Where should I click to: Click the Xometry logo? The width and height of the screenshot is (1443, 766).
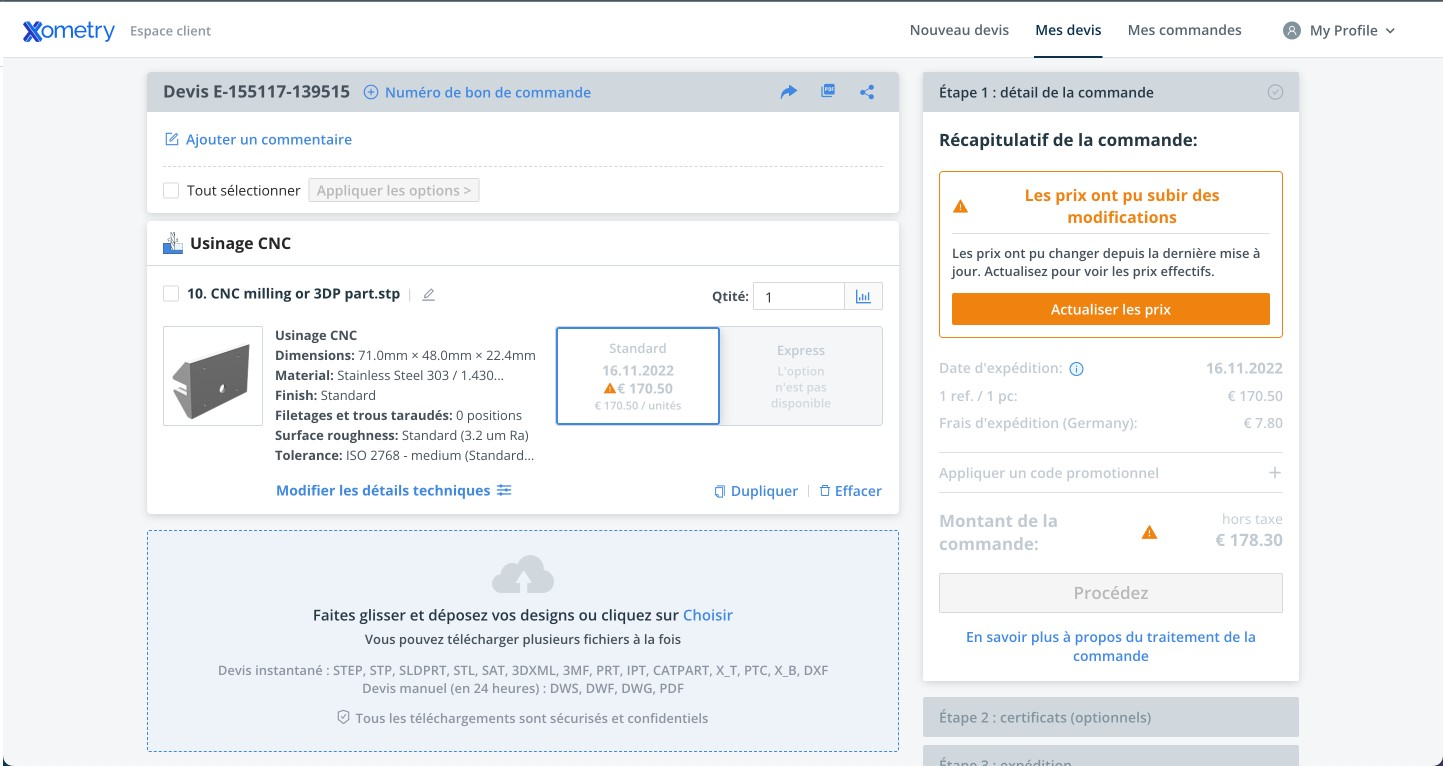(x=69, y=31)
